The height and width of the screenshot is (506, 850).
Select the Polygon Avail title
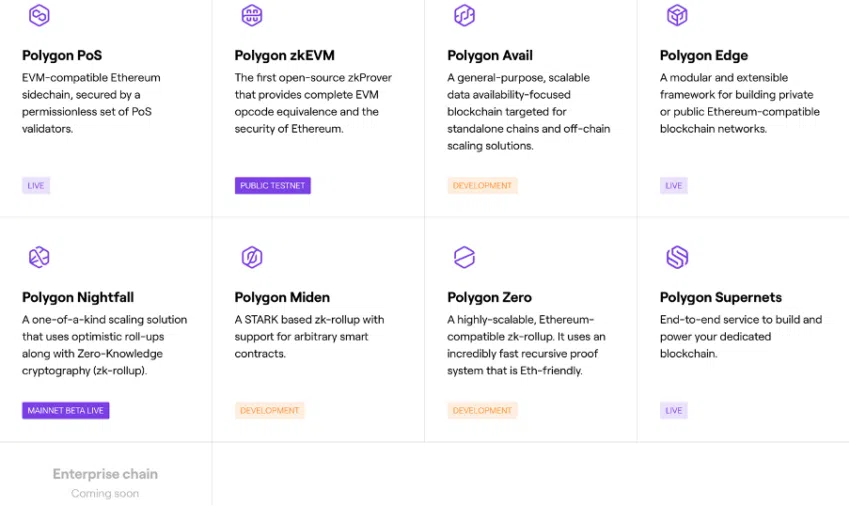490,55
